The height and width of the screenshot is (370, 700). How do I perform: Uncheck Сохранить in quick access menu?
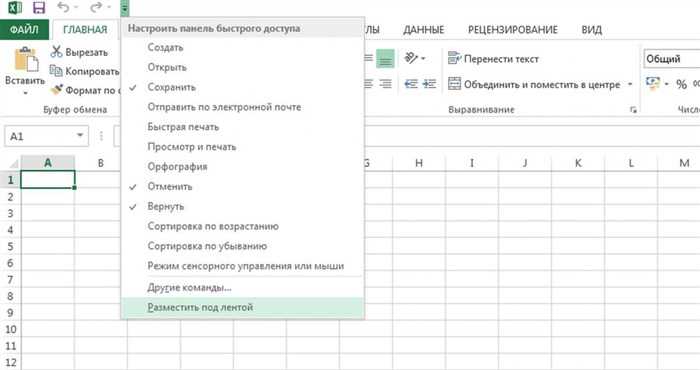(243, 87)
